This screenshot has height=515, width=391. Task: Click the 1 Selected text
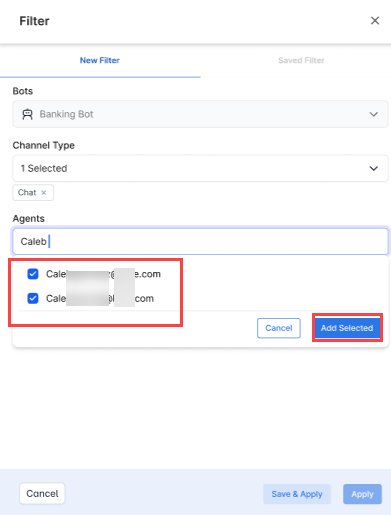pyautogui.click(x=44, y=168)
